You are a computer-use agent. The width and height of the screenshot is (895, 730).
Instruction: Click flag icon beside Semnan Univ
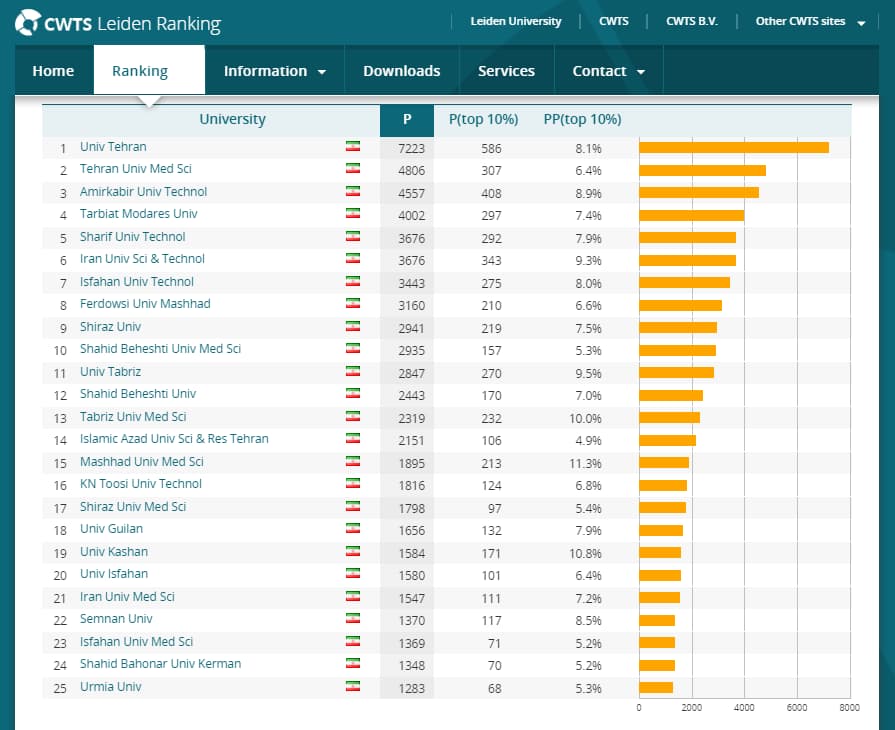353,618
